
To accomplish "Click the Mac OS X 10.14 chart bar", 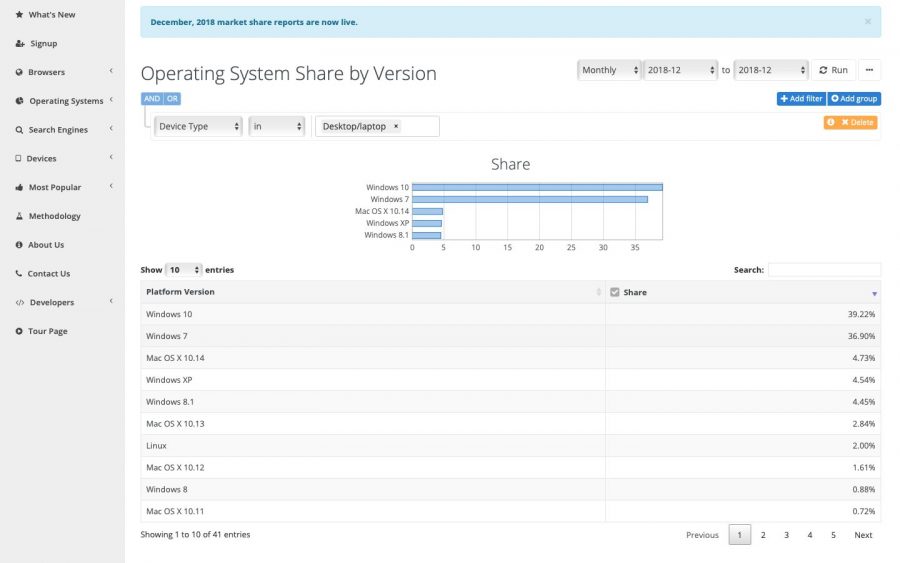I will [427, 211].
